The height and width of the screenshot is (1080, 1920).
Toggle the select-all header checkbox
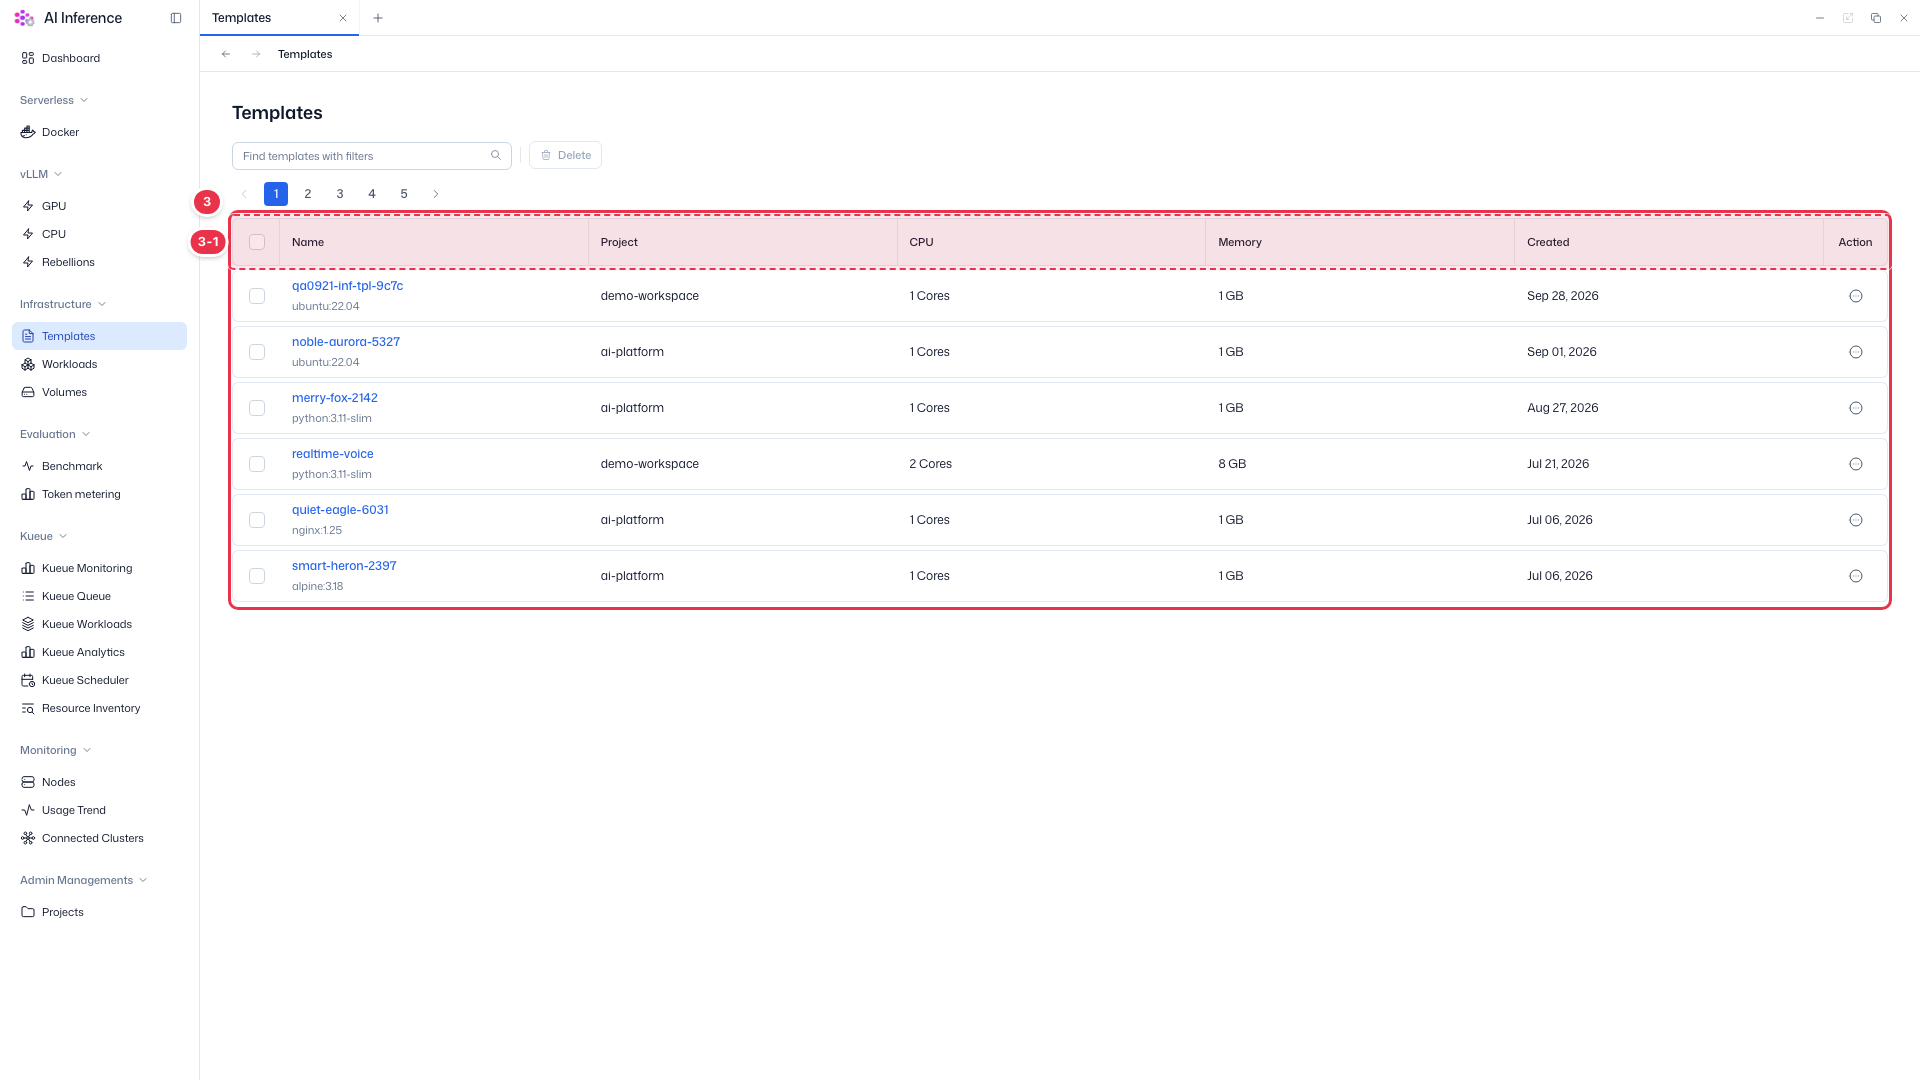tap(257, 242)
